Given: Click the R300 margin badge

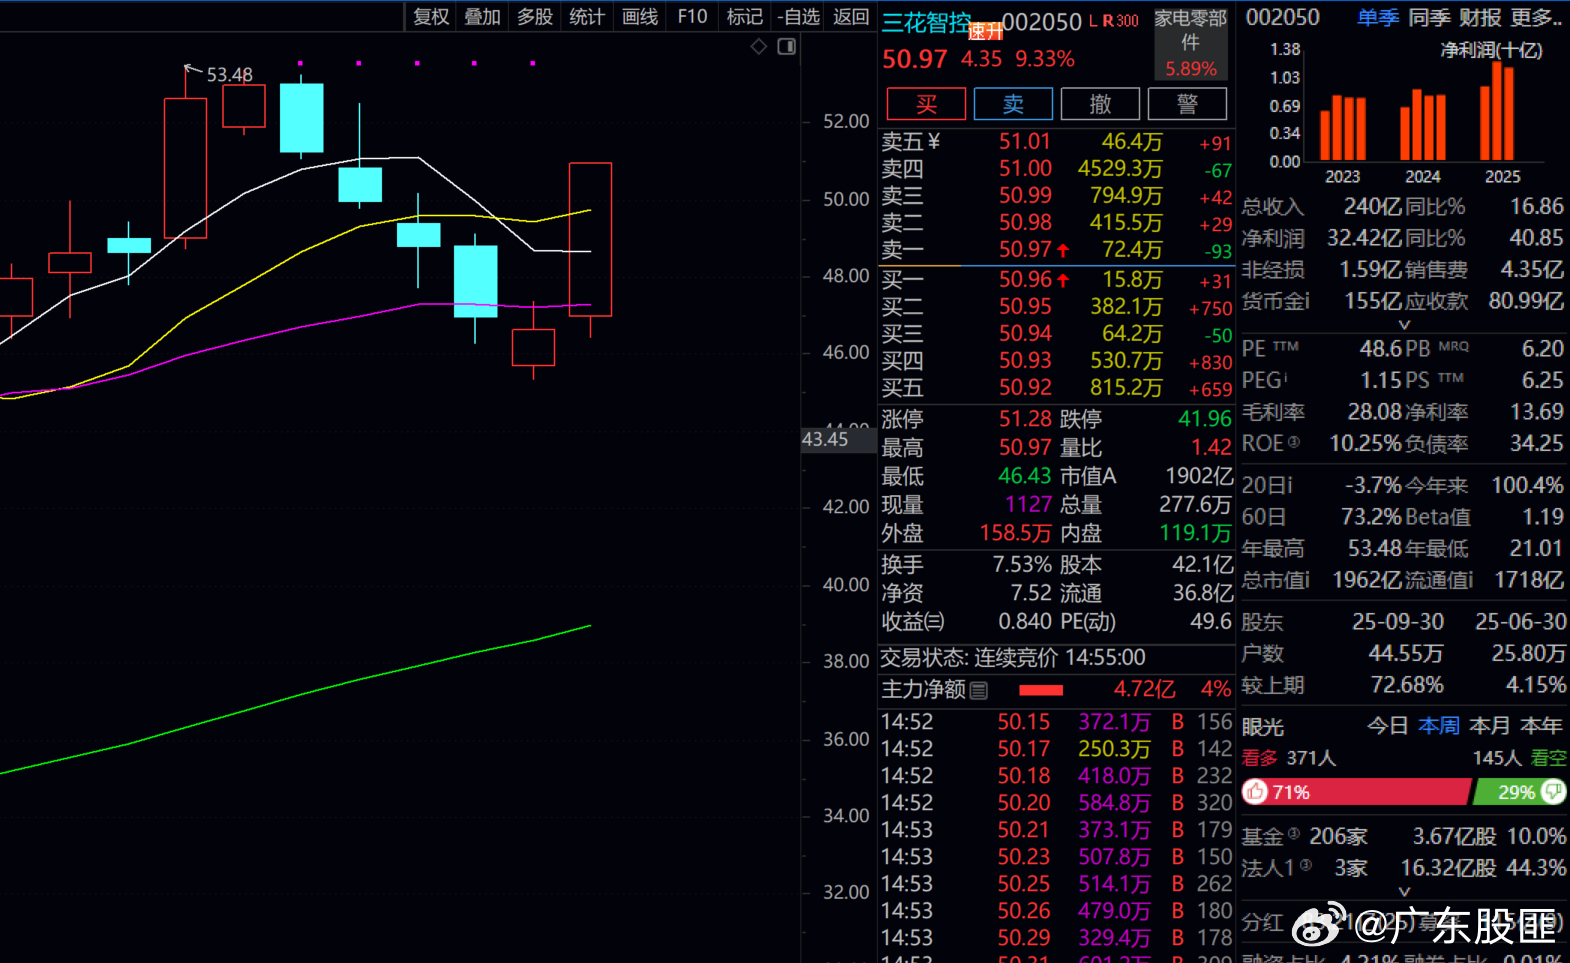Looking at the screenshot, I should pos(1120,21).
